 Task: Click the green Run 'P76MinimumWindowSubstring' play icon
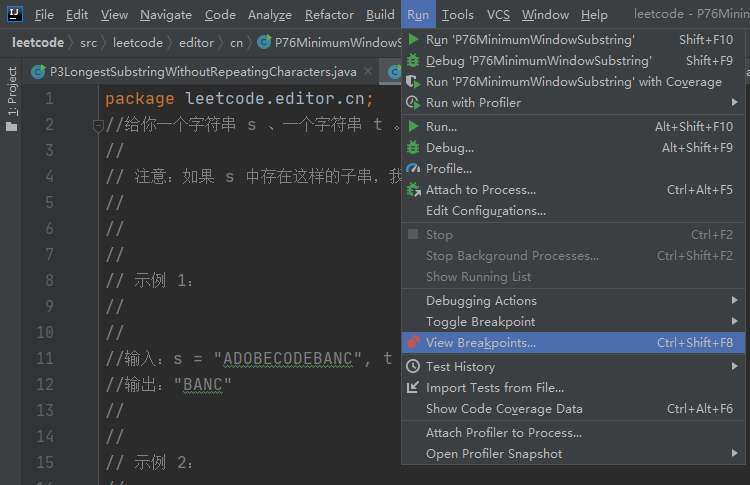click(413, 40)
